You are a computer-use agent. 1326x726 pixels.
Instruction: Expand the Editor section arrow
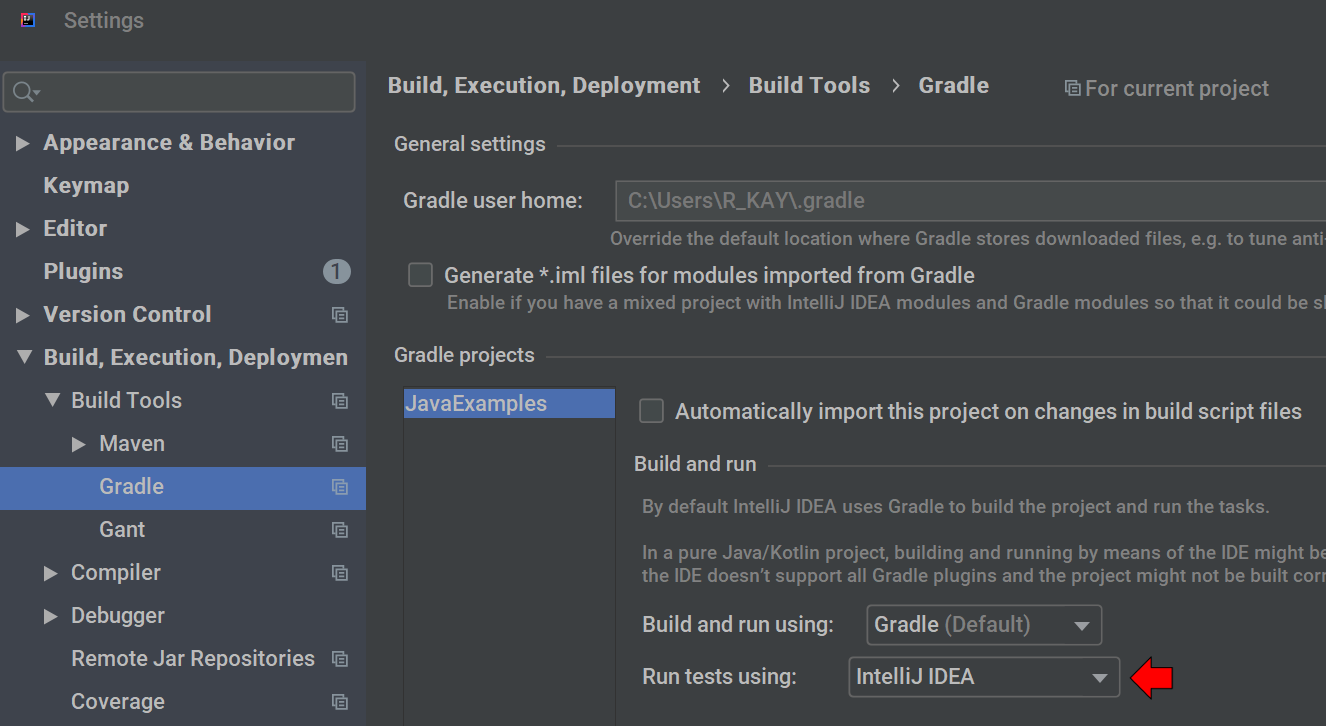(x=22, y=229)
